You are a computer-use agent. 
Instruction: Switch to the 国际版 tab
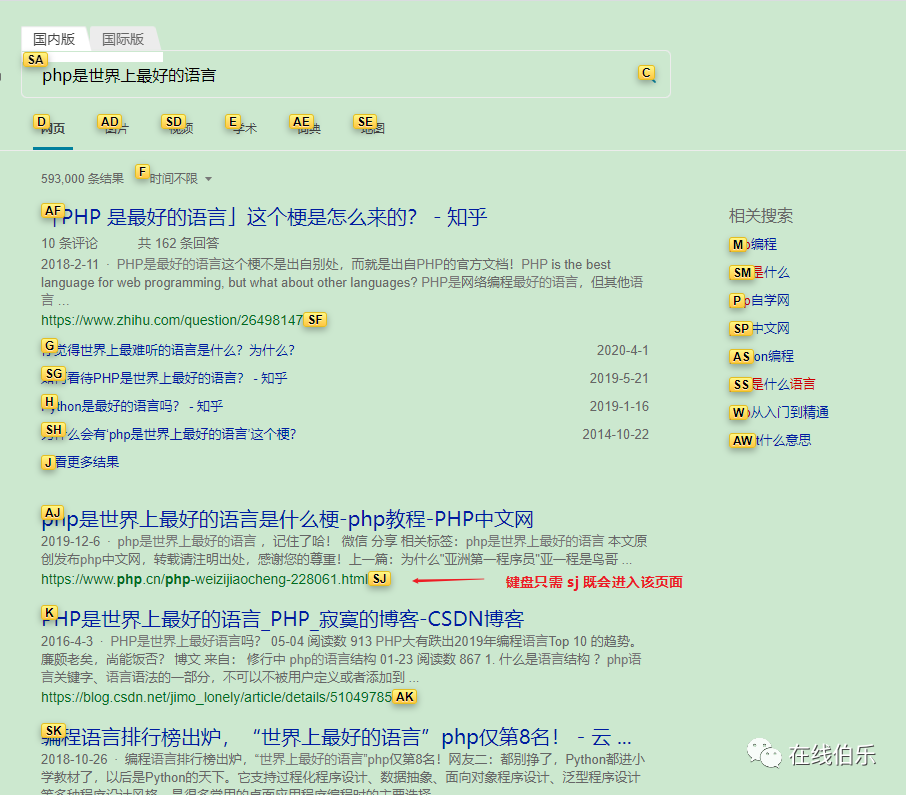(123, 39)
